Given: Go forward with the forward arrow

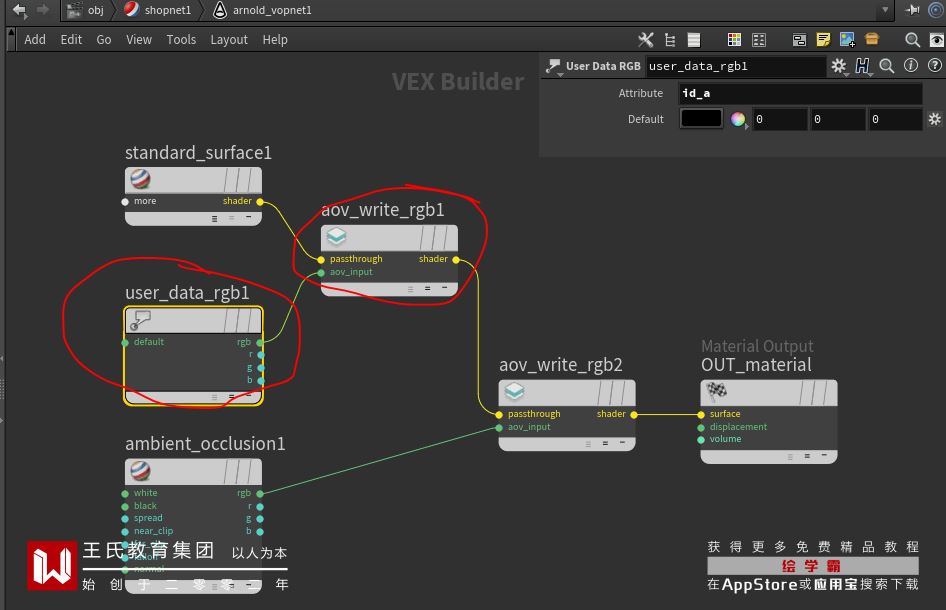Looking at the screenshot, I should pos(43,10).
